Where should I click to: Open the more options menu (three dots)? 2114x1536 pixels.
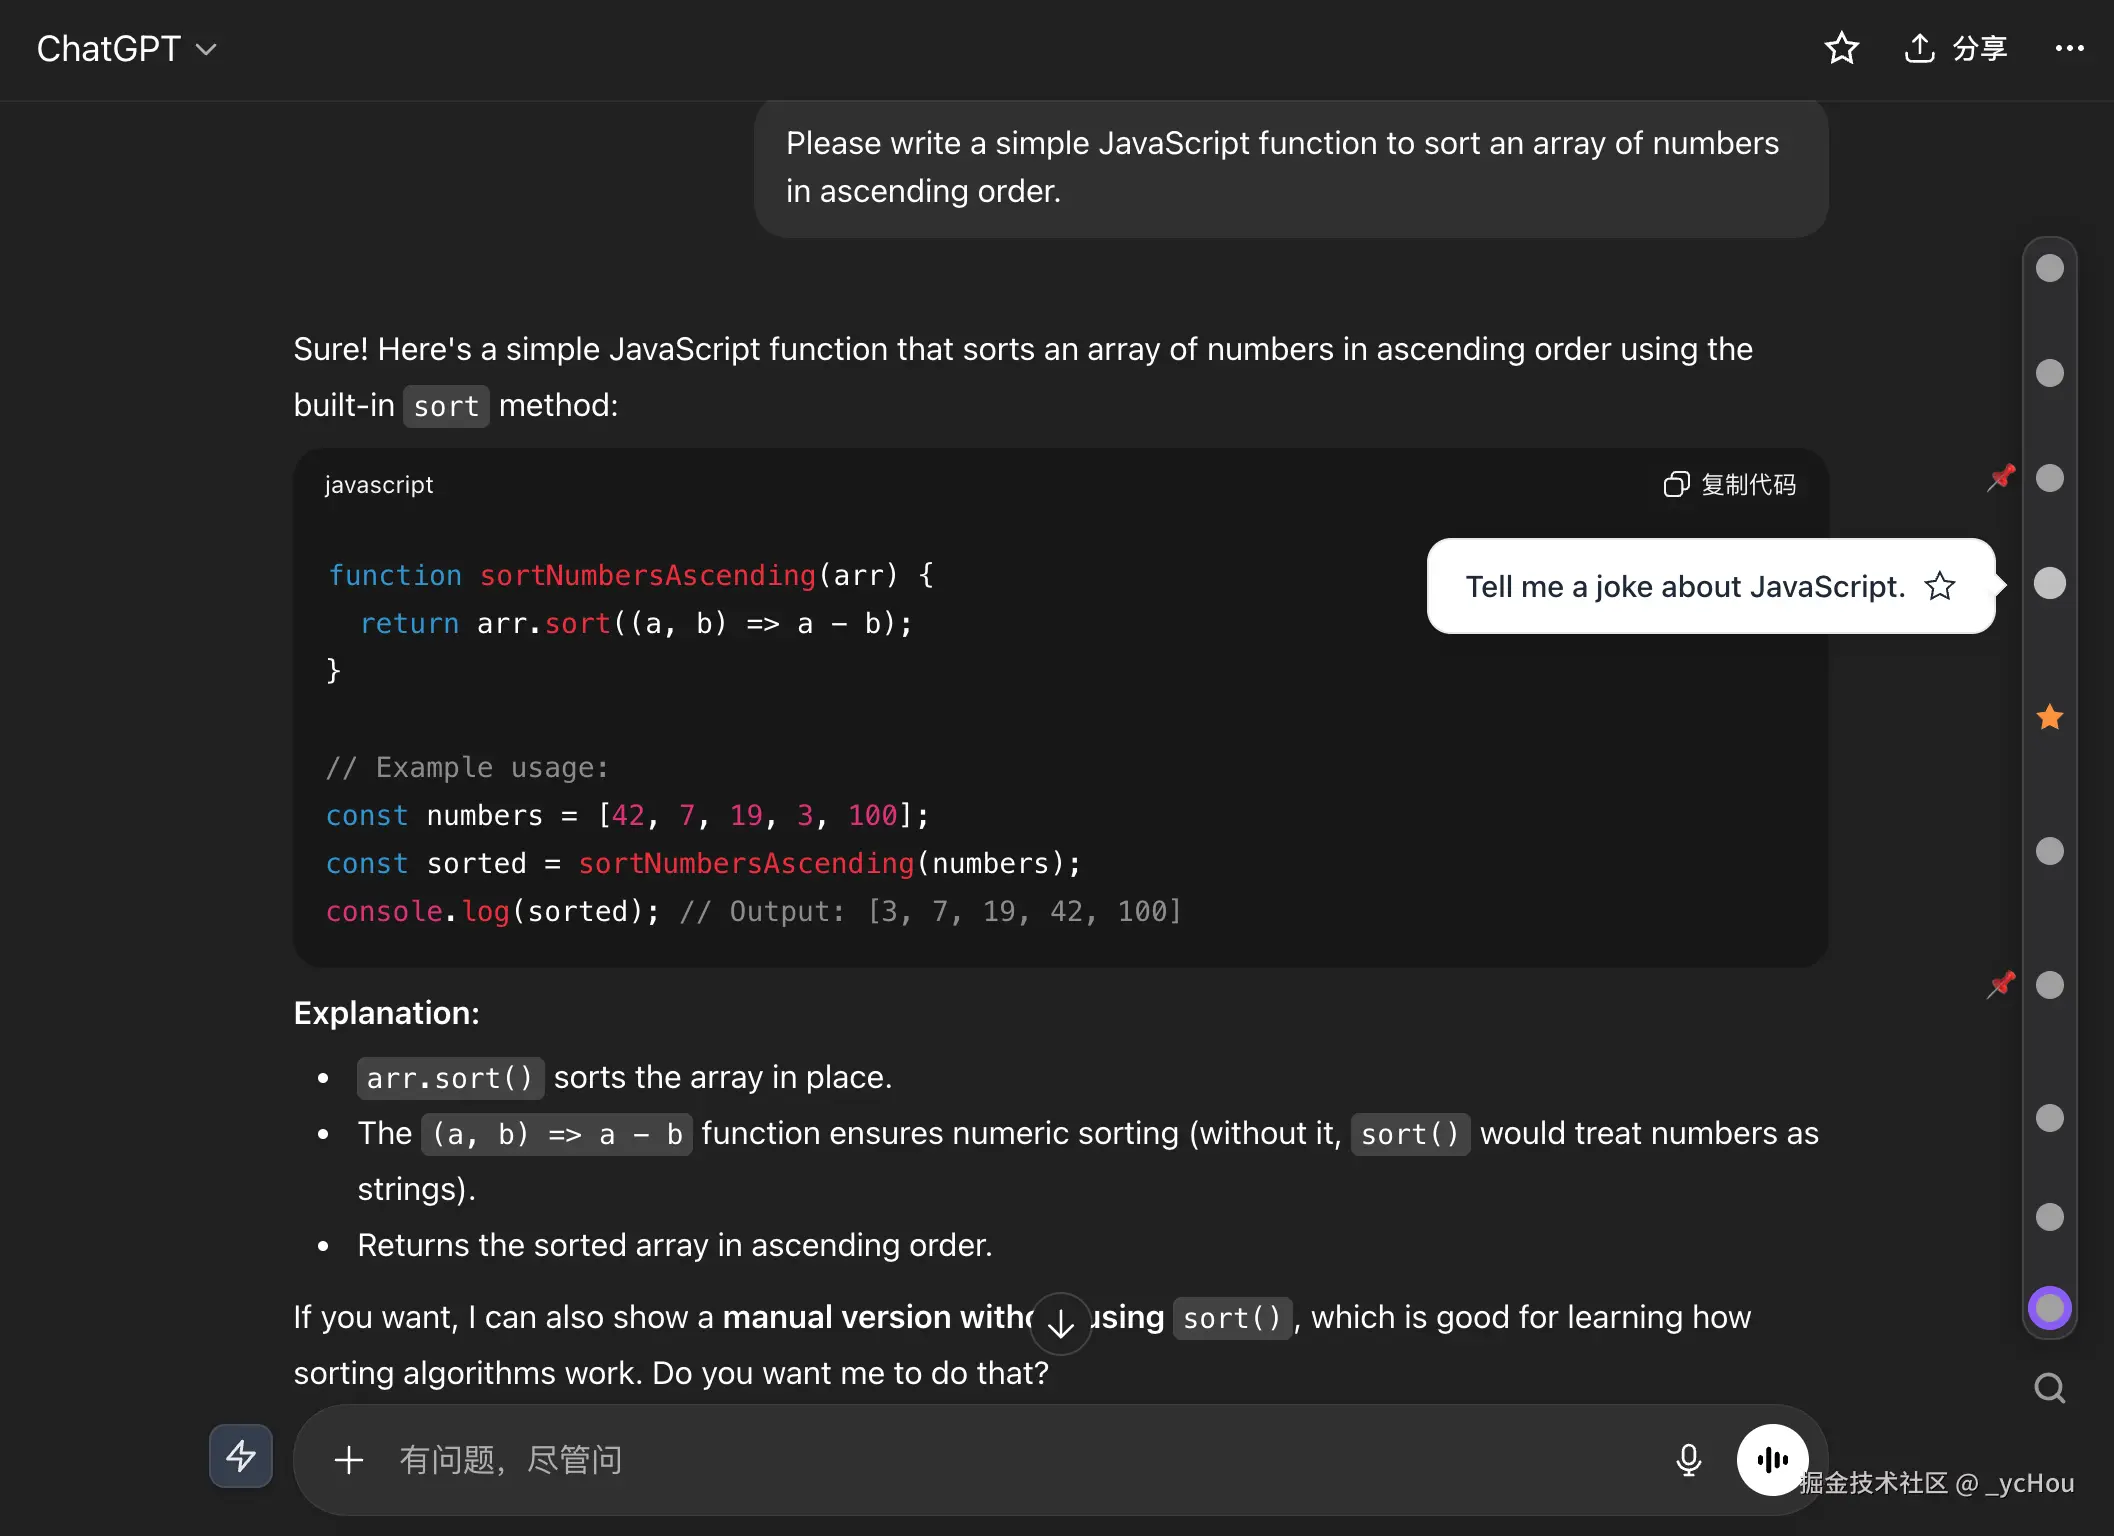[2069, 48]
